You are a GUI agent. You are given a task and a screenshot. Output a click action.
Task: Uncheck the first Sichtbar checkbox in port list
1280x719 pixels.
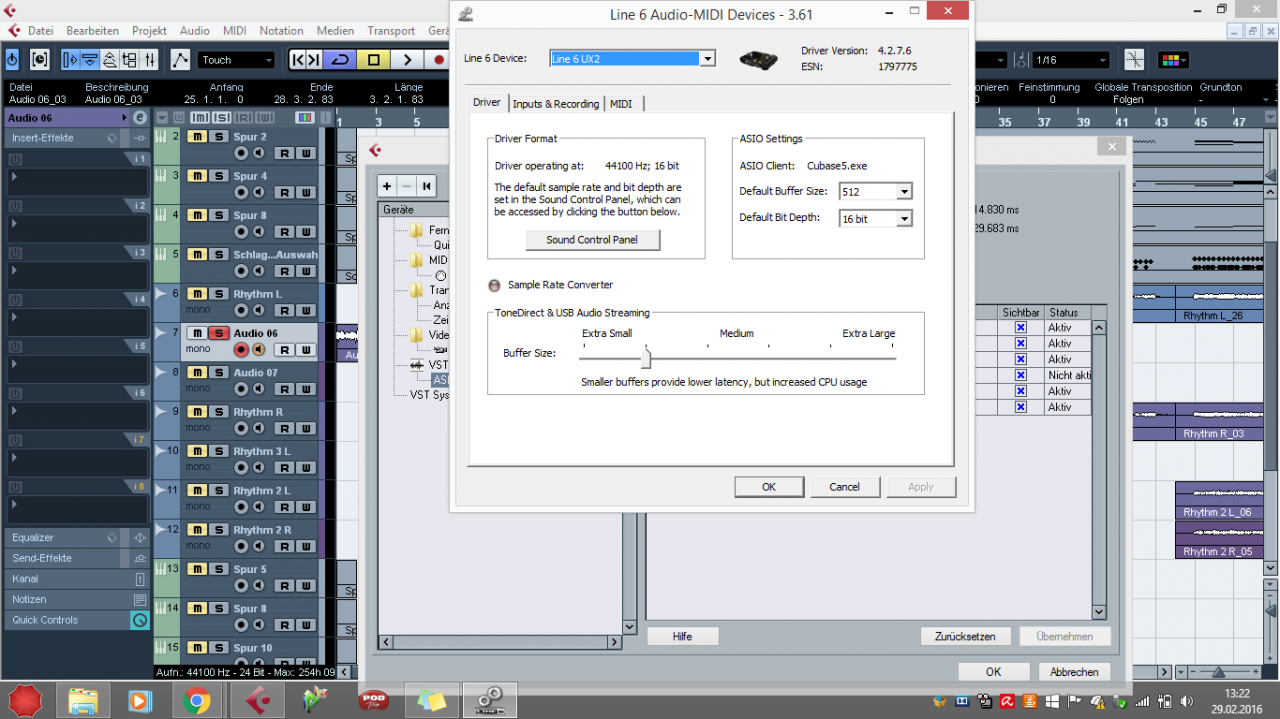pyautogui.click(x=1021, y=327)
